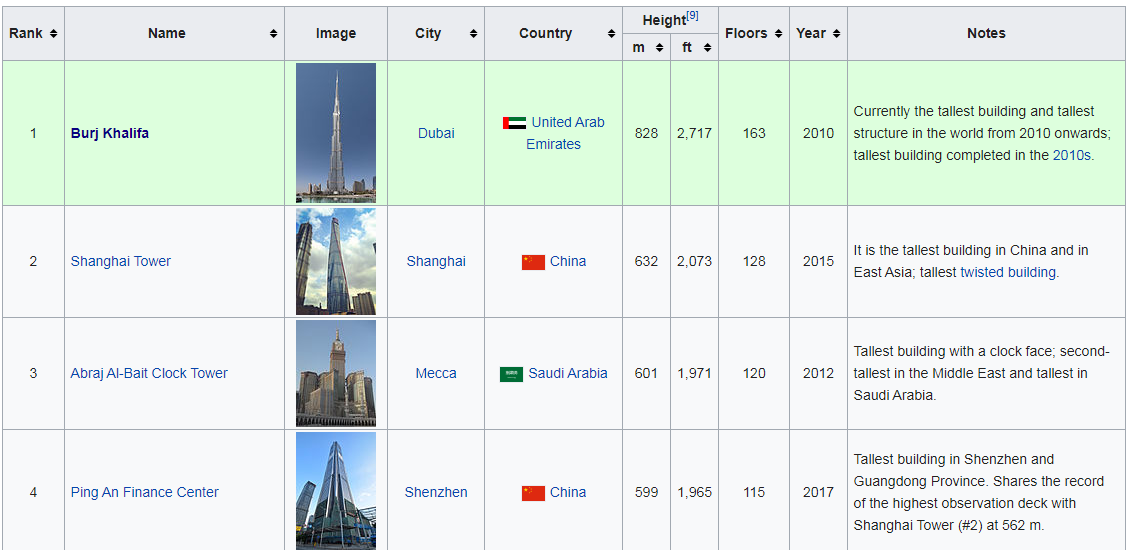This screenshot has height=550, width=1133.
Task: Open China link in Shanghai Tower row
Action: click(x=568, y=262)
